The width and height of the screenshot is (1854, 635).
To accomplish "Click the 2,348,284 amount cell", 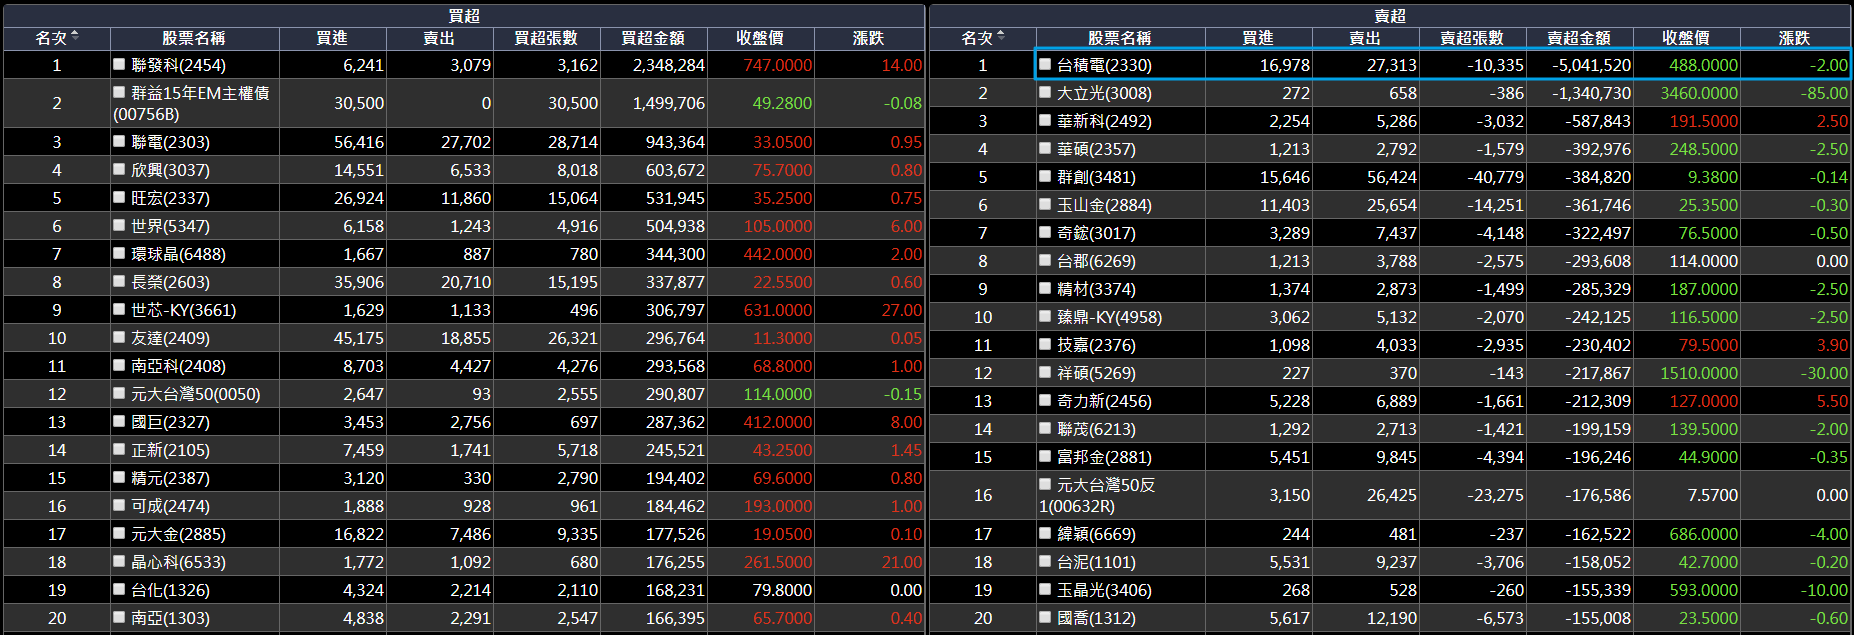I will [653, 65].
